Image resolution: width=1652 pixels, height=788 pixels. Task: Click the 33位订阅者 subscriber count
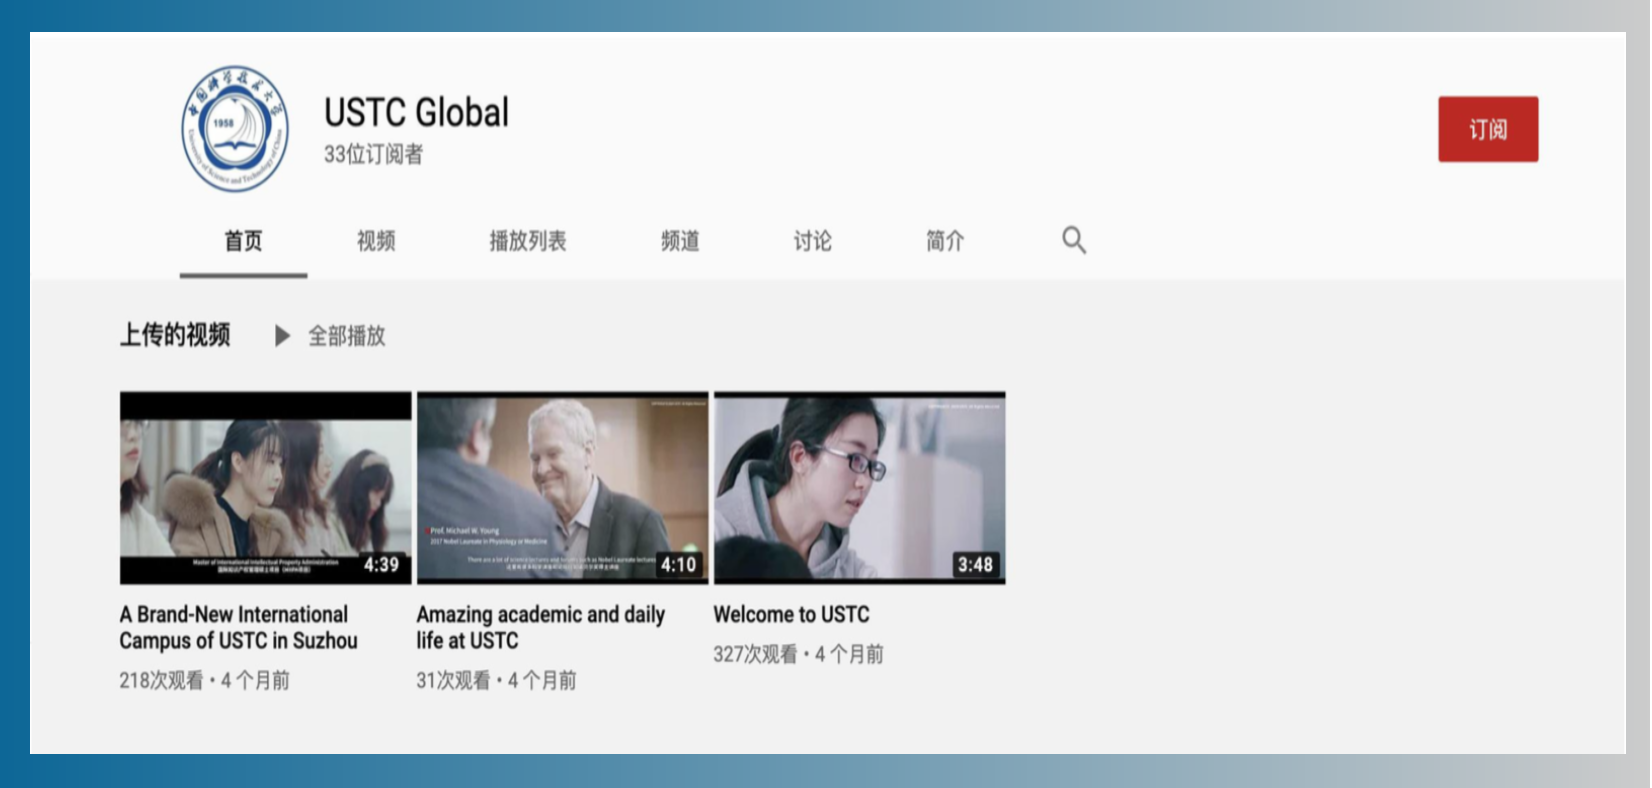373,154
